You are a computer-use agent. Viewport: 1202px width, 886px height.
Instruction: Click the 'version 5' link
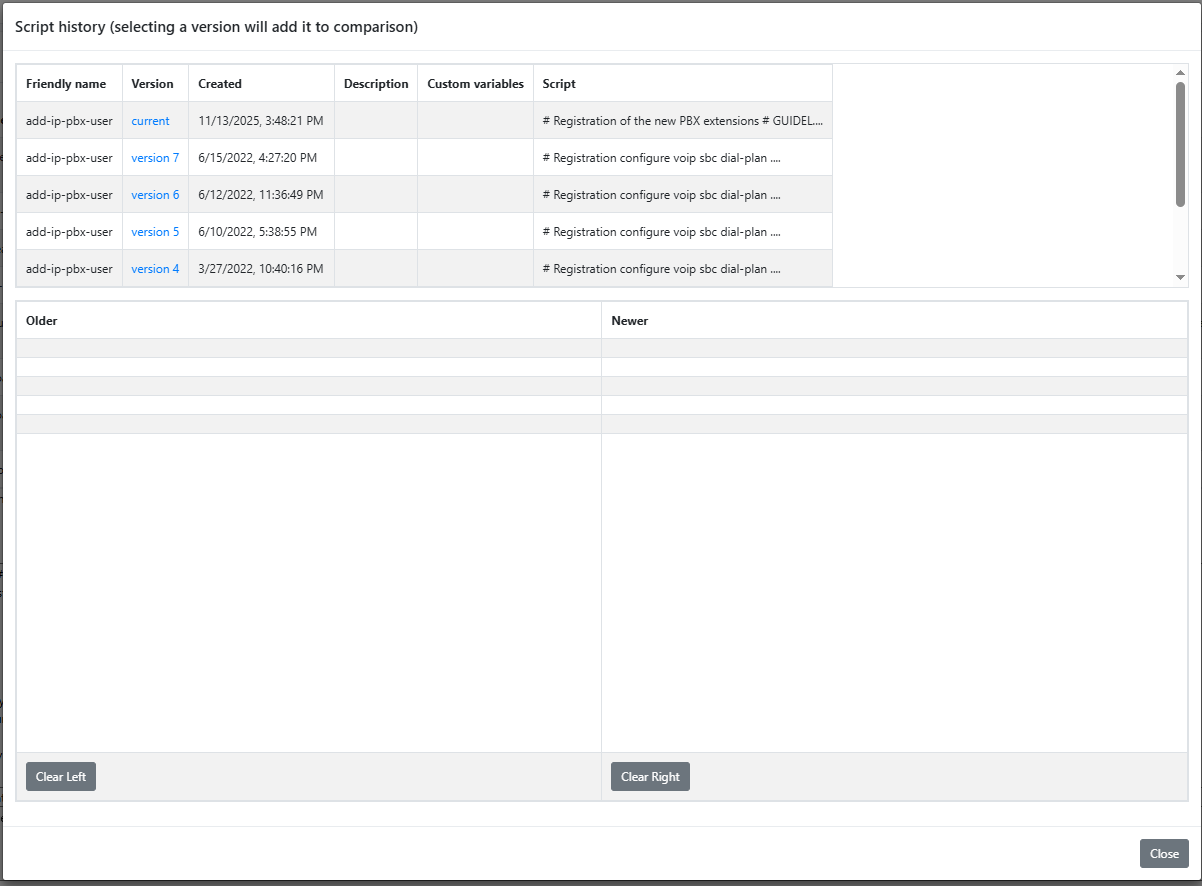tap(155, 232)
